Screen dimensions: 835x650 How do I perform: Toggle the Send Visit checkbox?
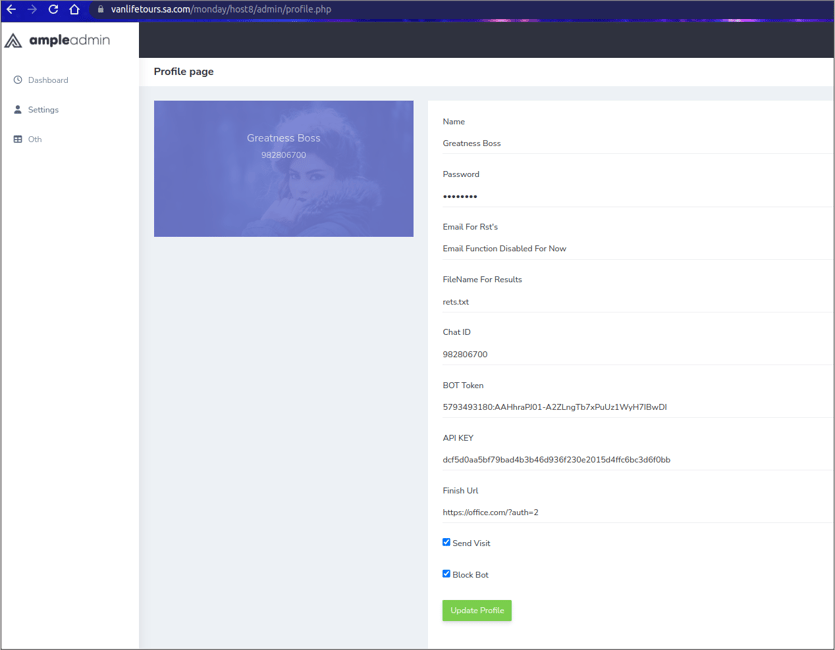point(446,542)
